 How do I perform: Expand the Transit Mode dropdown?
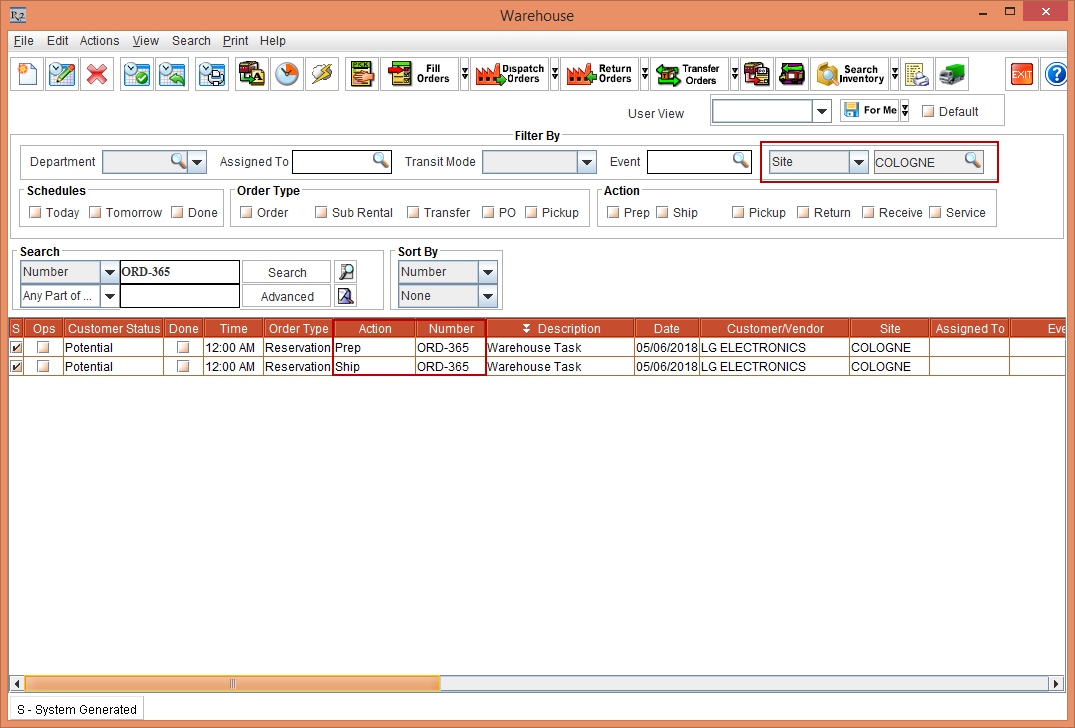[586, 162]
